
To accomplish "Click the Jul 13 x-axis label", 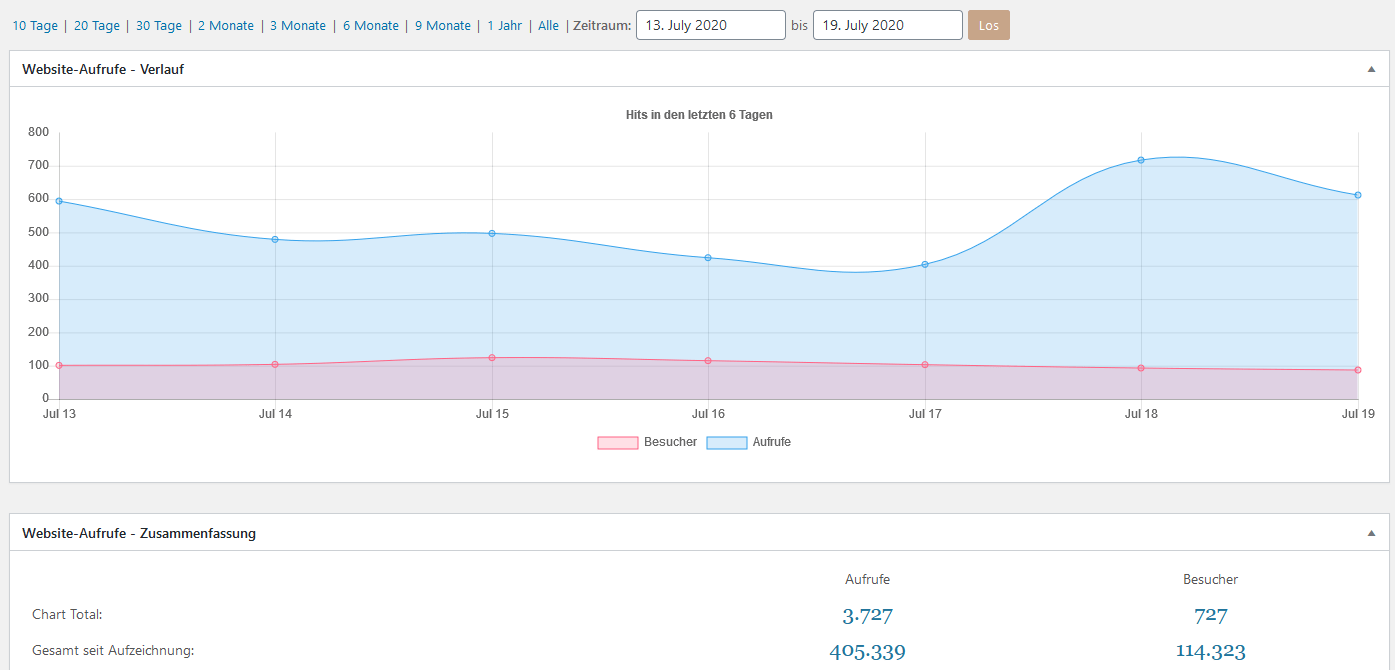I will coord(59,414).
